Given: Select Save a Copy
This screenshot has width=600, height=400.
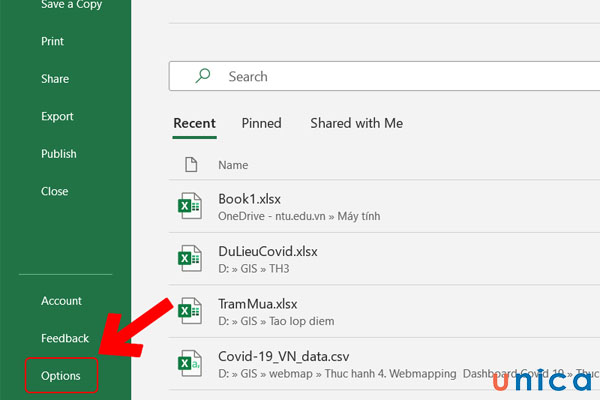Looking at the screenshot, I should coord(71,6).
